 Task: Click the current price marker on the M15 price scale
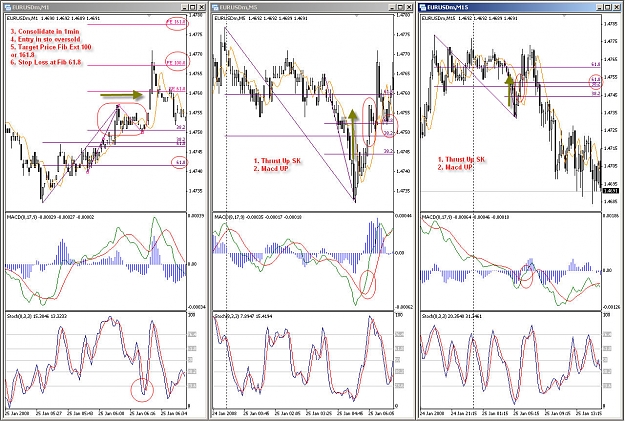[610, 191]
